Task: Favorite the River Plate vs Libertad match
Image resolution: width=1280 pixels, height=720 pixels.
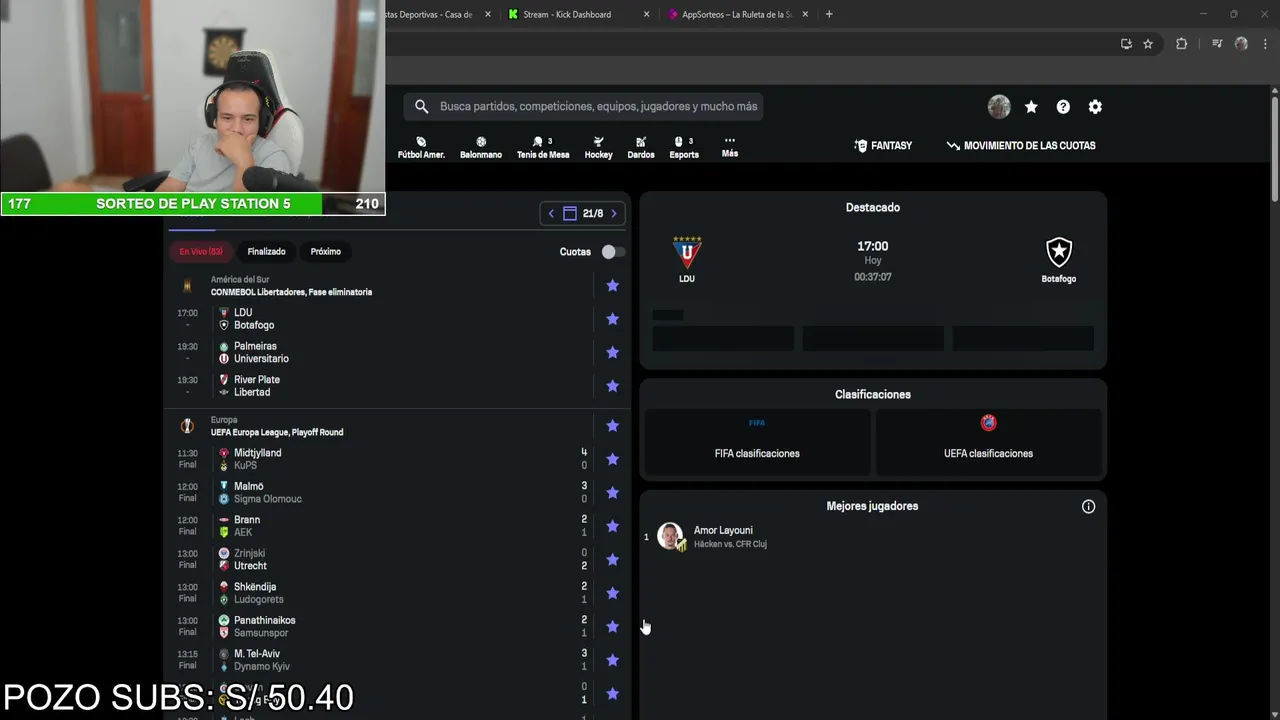Action: pos(612,386)
